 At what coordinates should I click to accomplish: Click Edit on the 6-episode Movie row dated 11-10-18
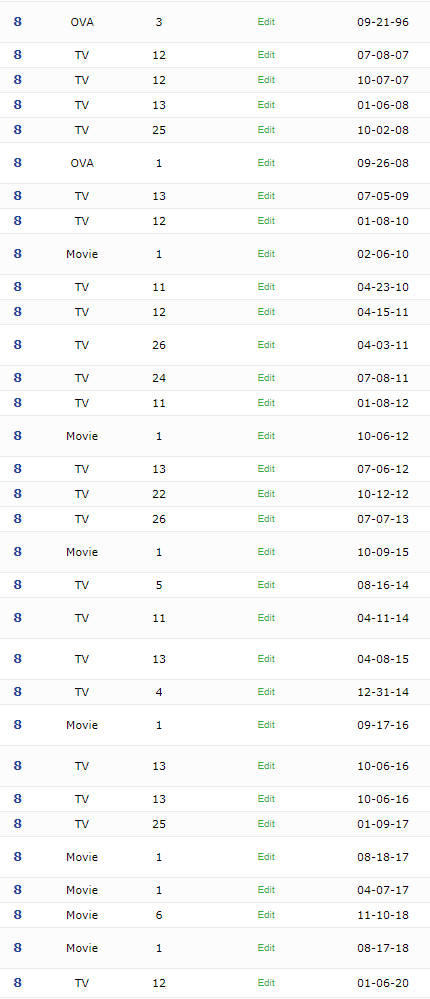click(x=266, y=916)
